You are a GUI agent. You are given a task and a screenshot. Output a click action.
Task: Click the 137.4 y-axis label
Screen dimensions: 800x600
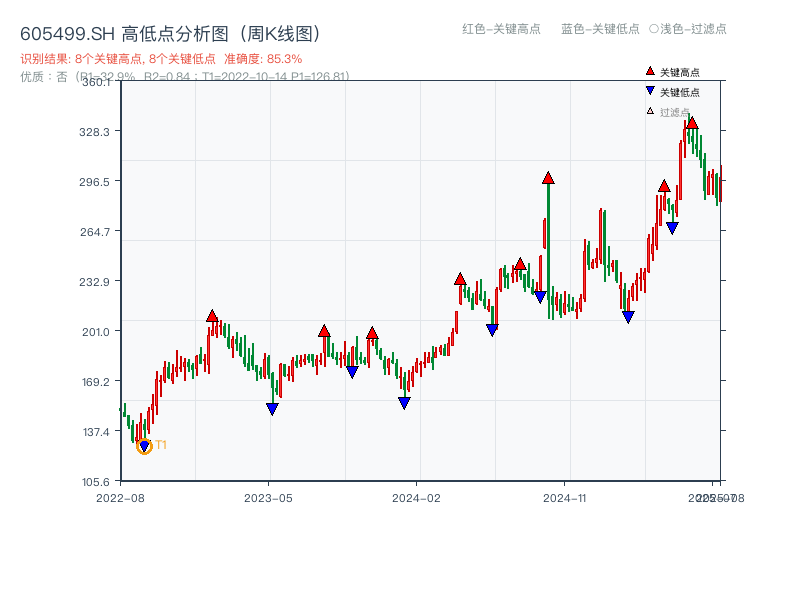point(96,432)
